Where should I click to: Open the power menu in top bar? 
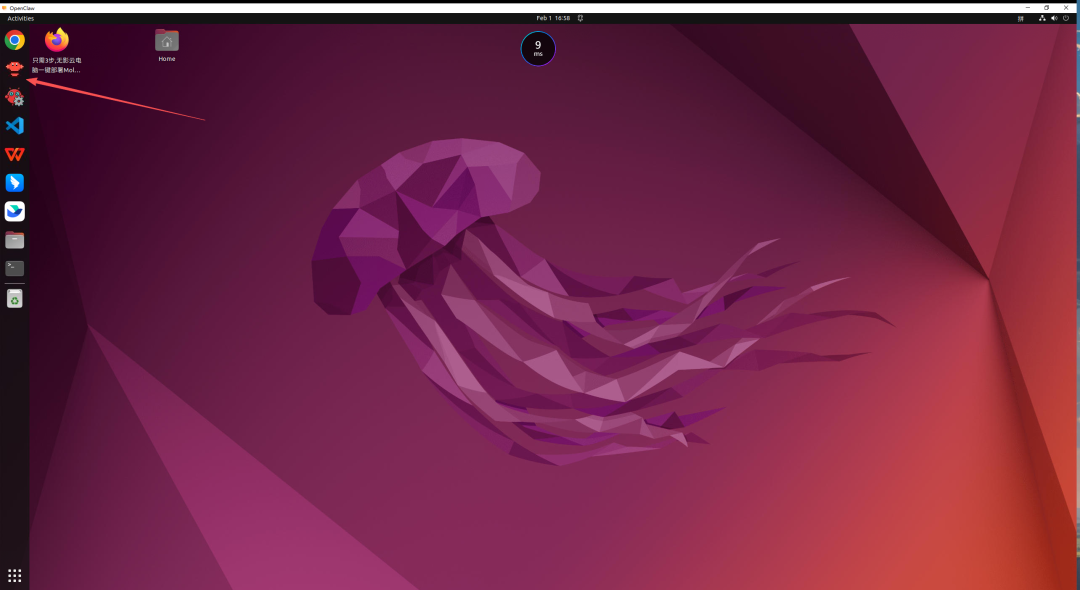point(1066,18)
